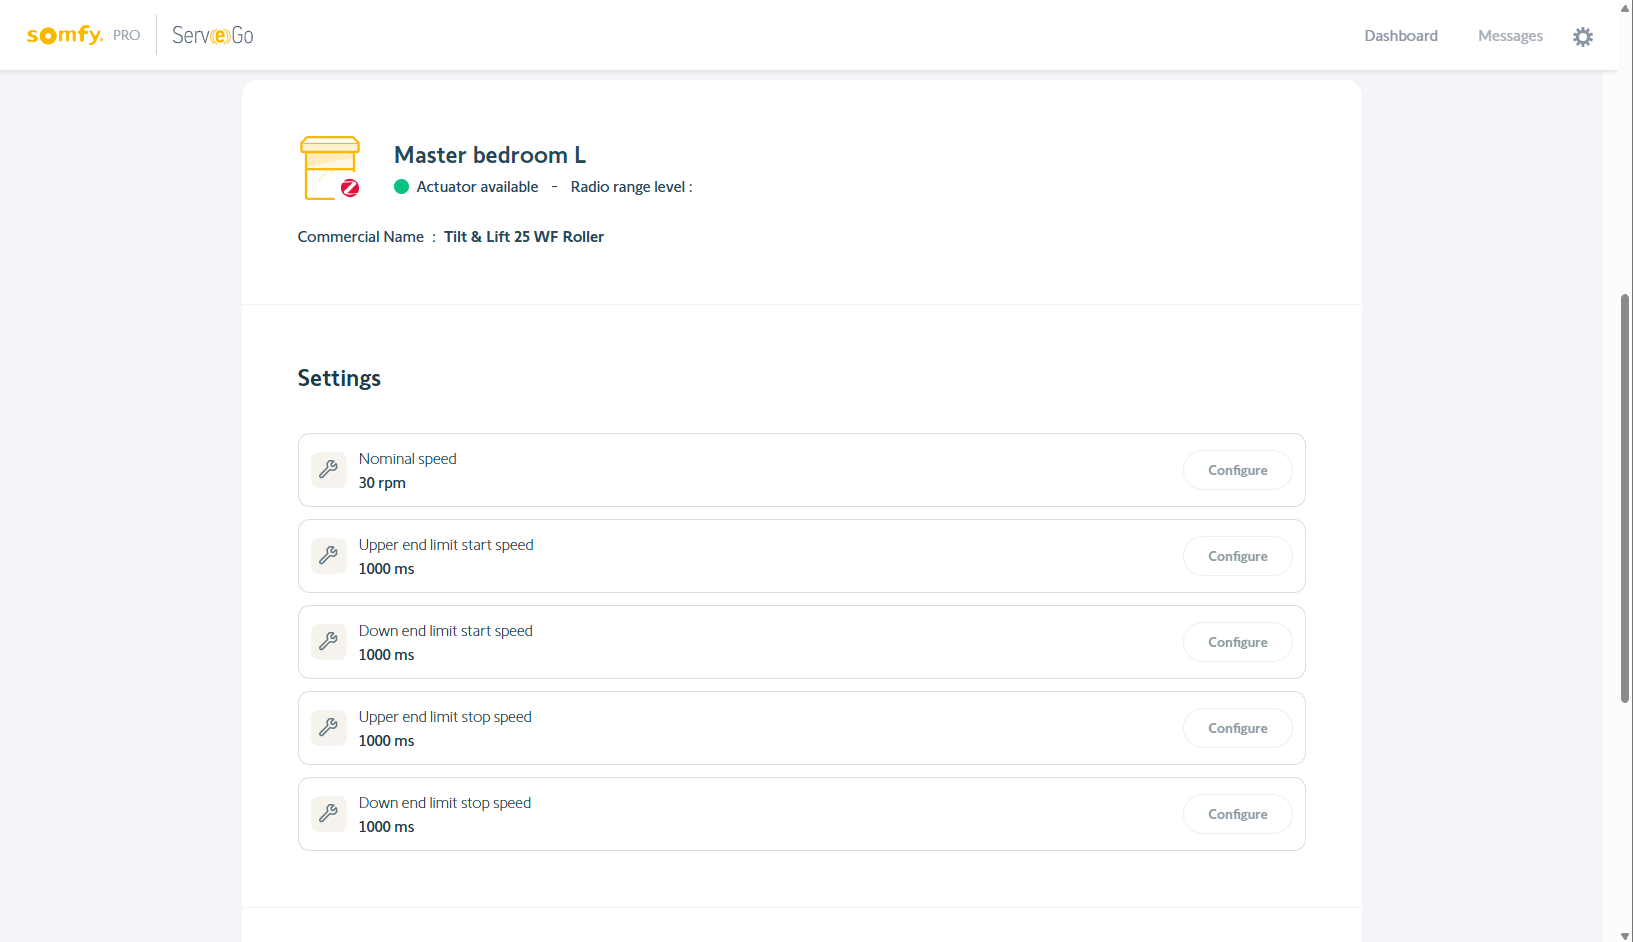Click the Tilt & Lift 25 WF Roller name
This screenshot has height=942, width=1633.
click(x=524, y=237)
